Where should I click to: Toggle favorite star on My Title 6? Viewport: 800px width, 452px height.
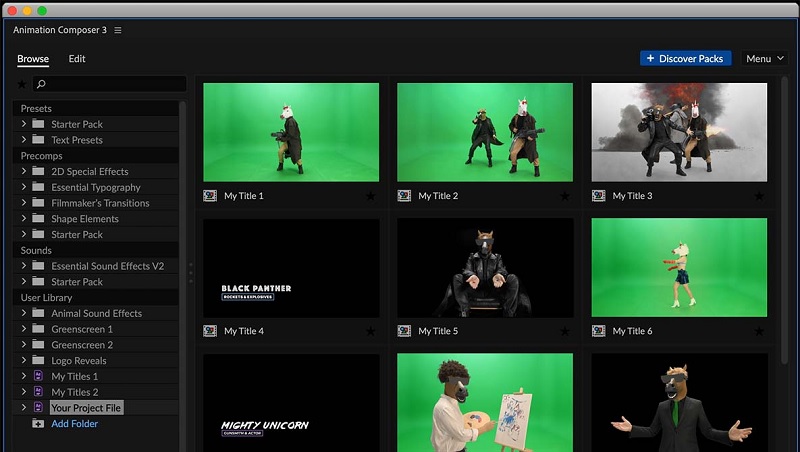click(759, 331)
